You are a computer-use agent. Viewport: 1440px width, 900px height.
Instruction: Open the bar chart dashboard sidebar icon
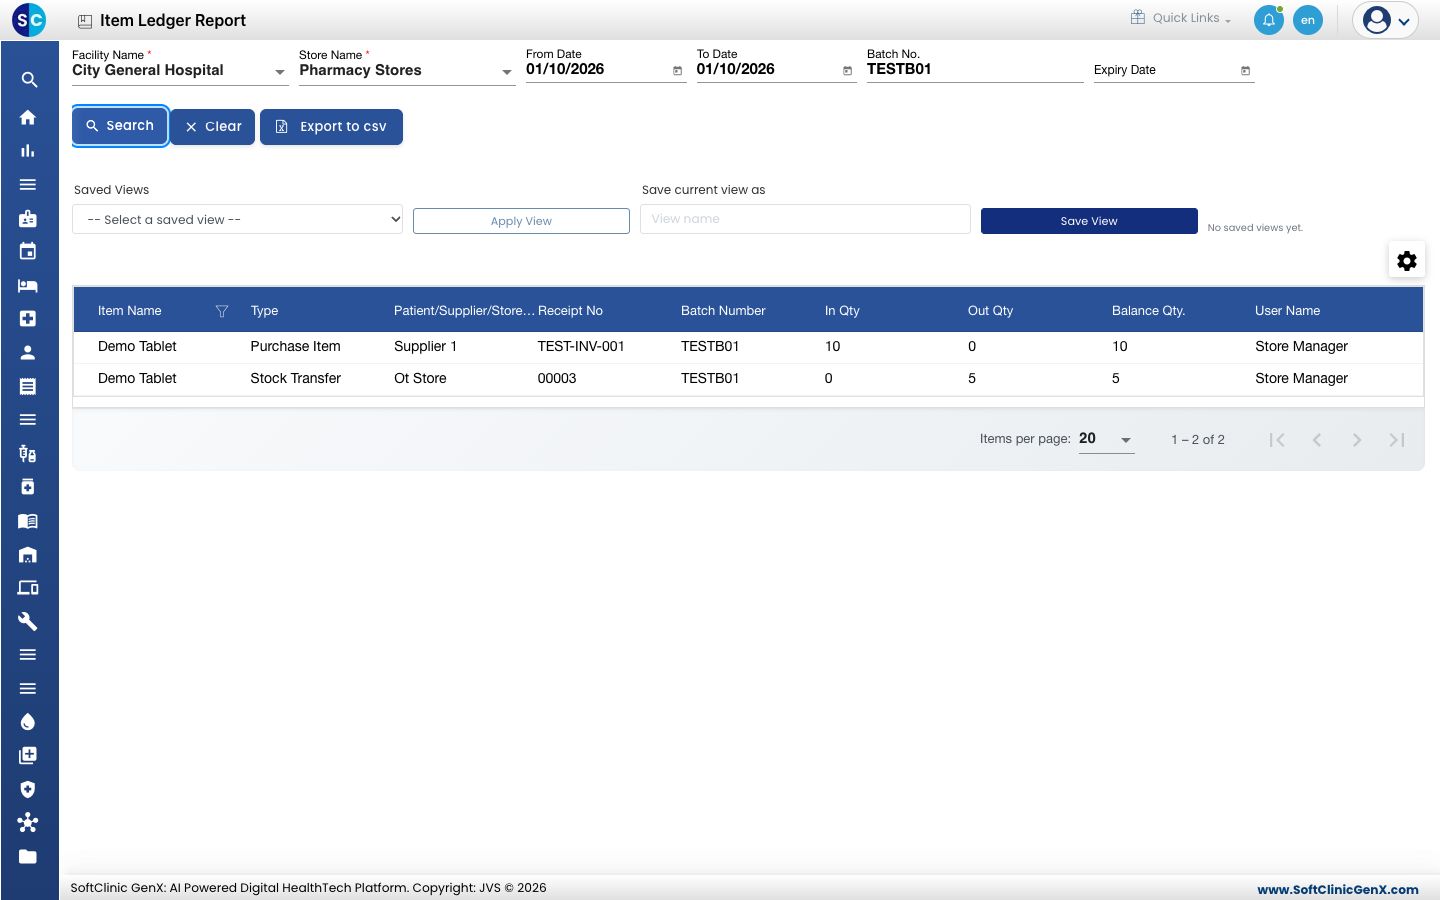28,151
